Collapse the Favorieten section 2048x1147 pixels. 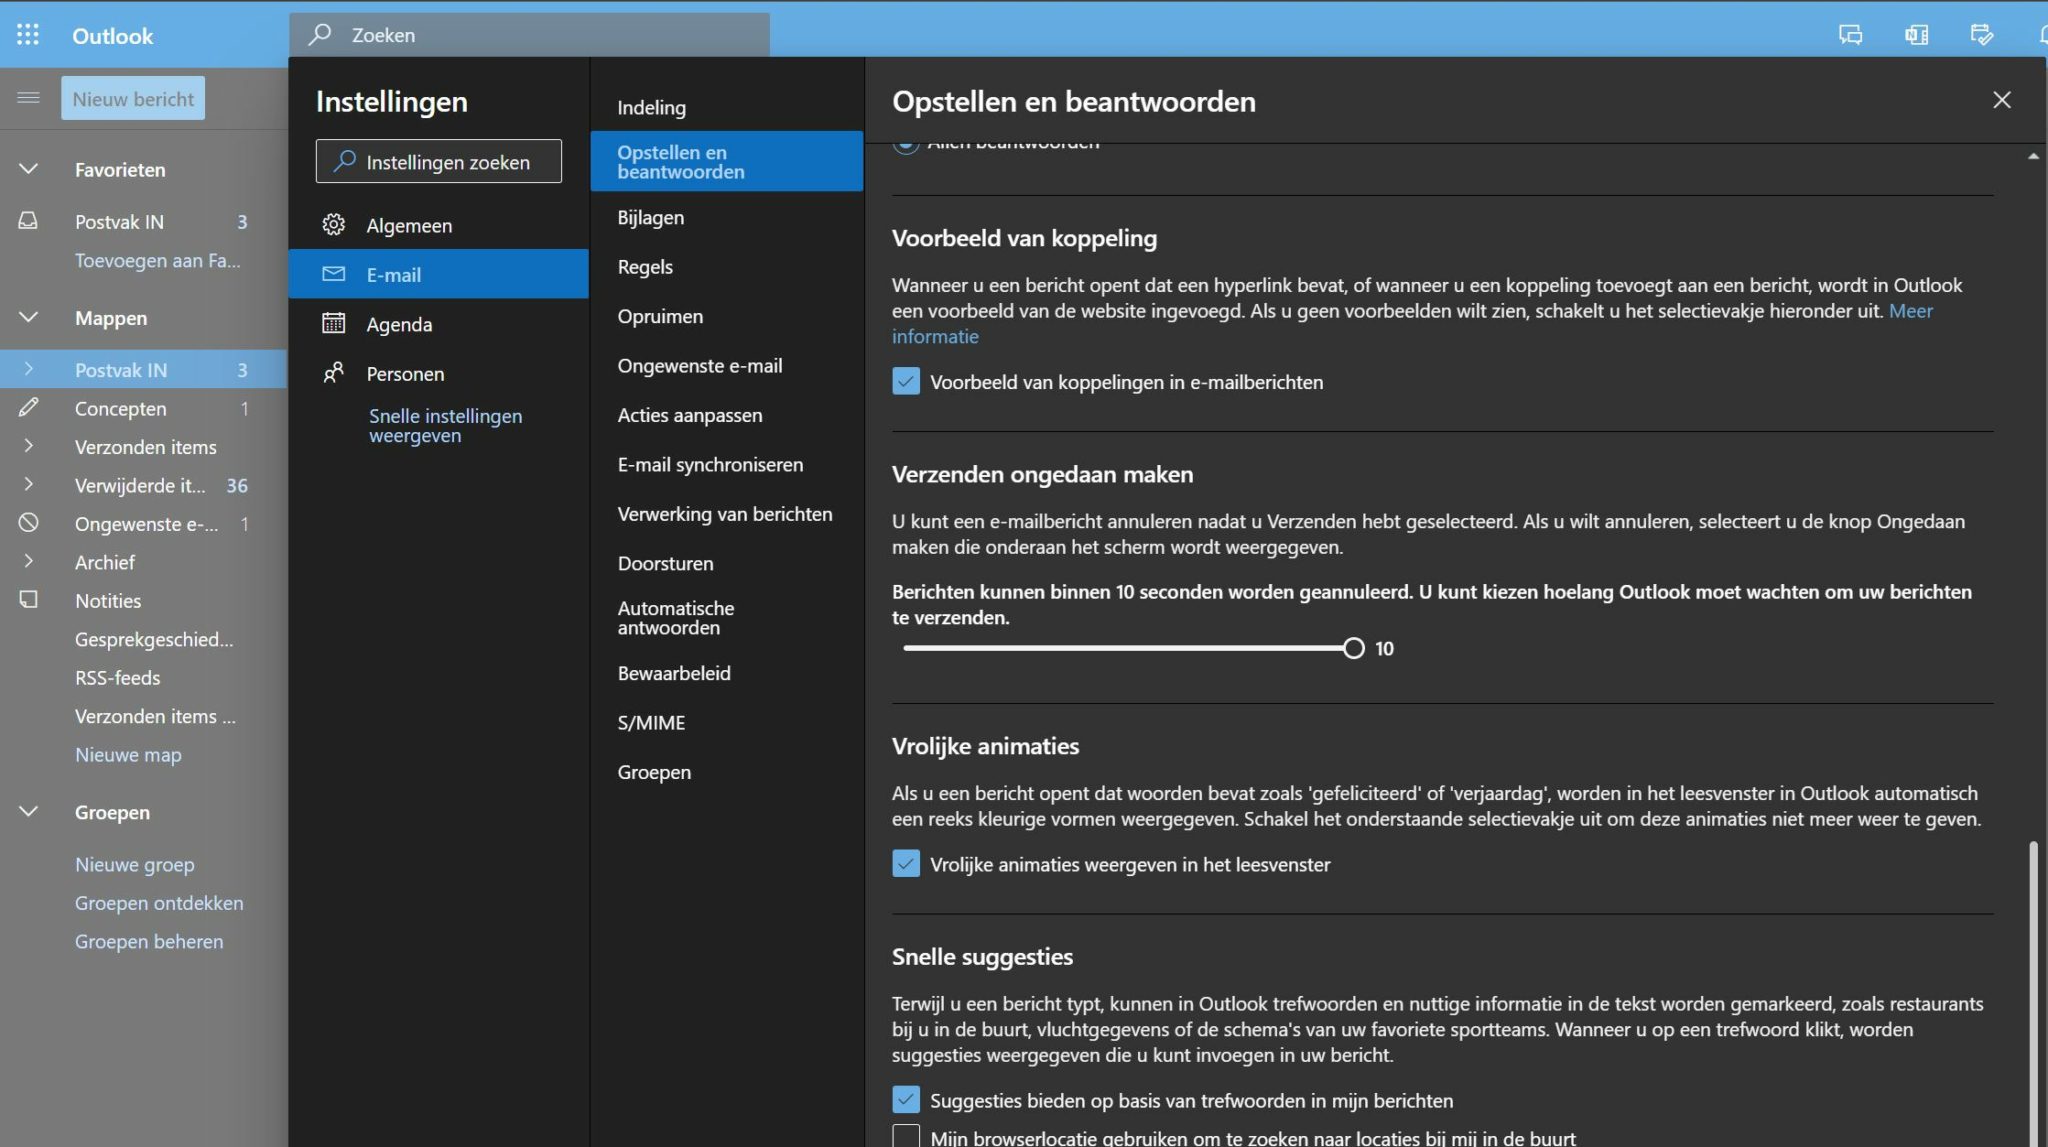point(27,169)
